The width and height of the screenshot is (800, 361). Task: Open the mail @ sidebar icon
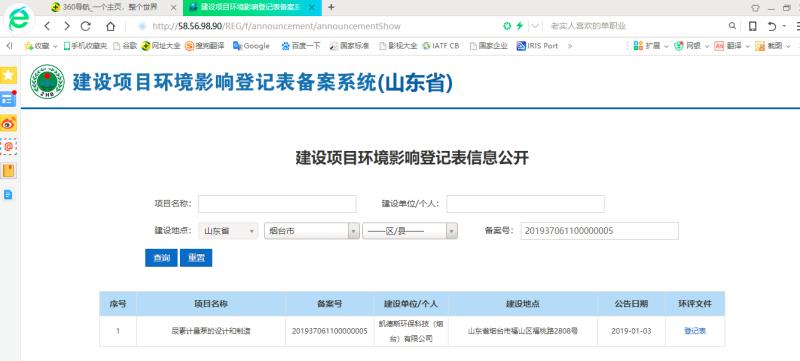pyautogui.click(x=8, y=147)
